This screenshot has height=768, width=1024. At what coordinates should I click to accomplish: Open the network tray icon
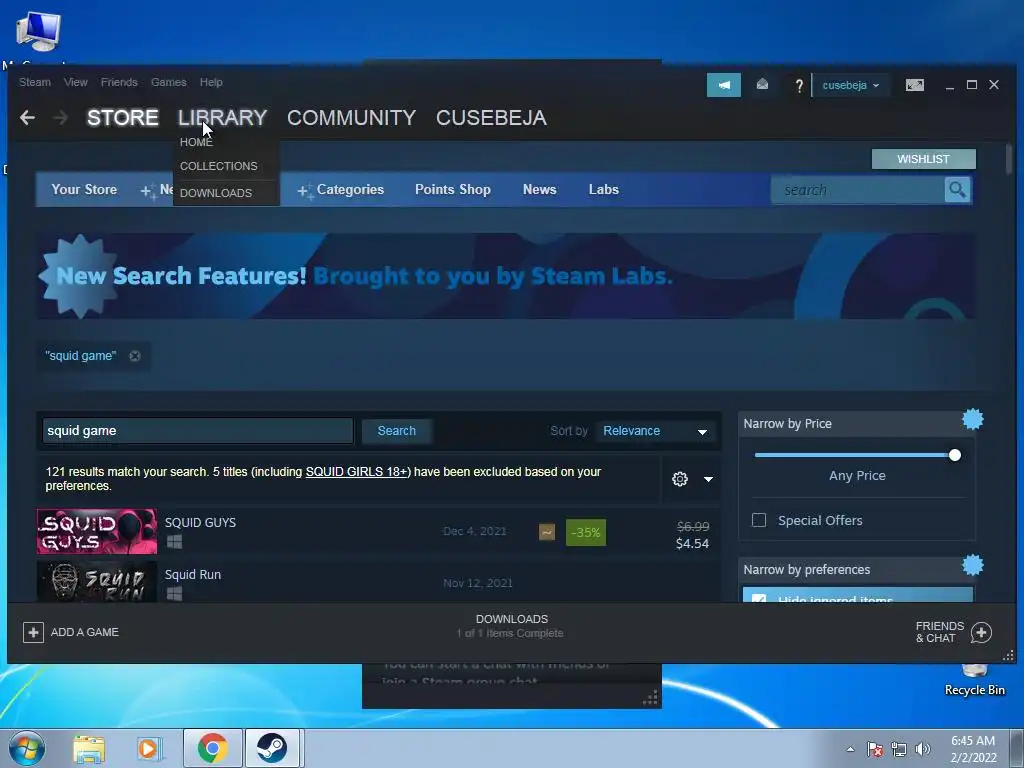(x=899, y=749)
